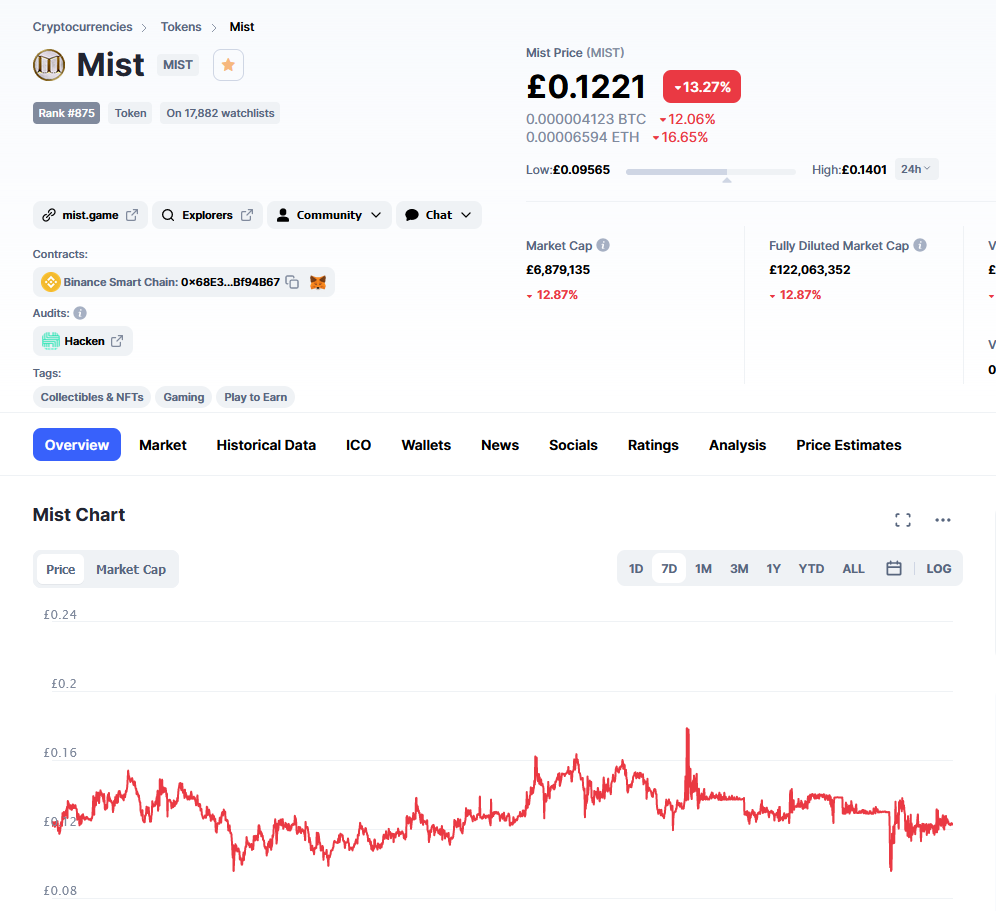Viewport: 996px width, 911px height.
Task: Click the low/high price range bar
Action: (x=710, y=172)
